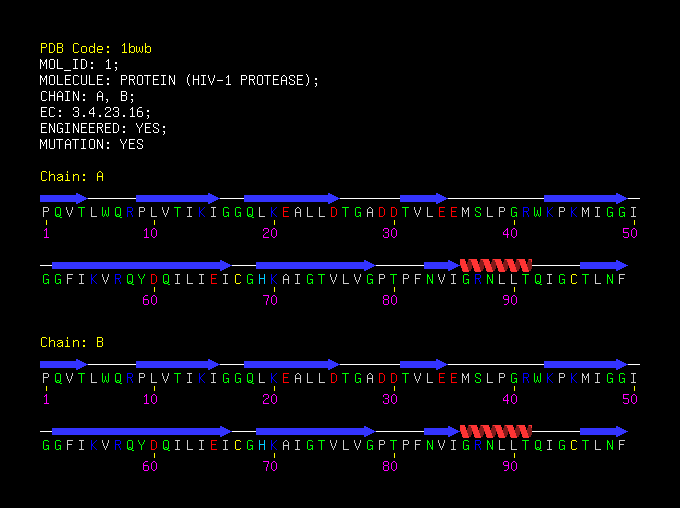Click position number 40 under Chain B
Viewport: 680px width, 508px height.
point(510,399)
